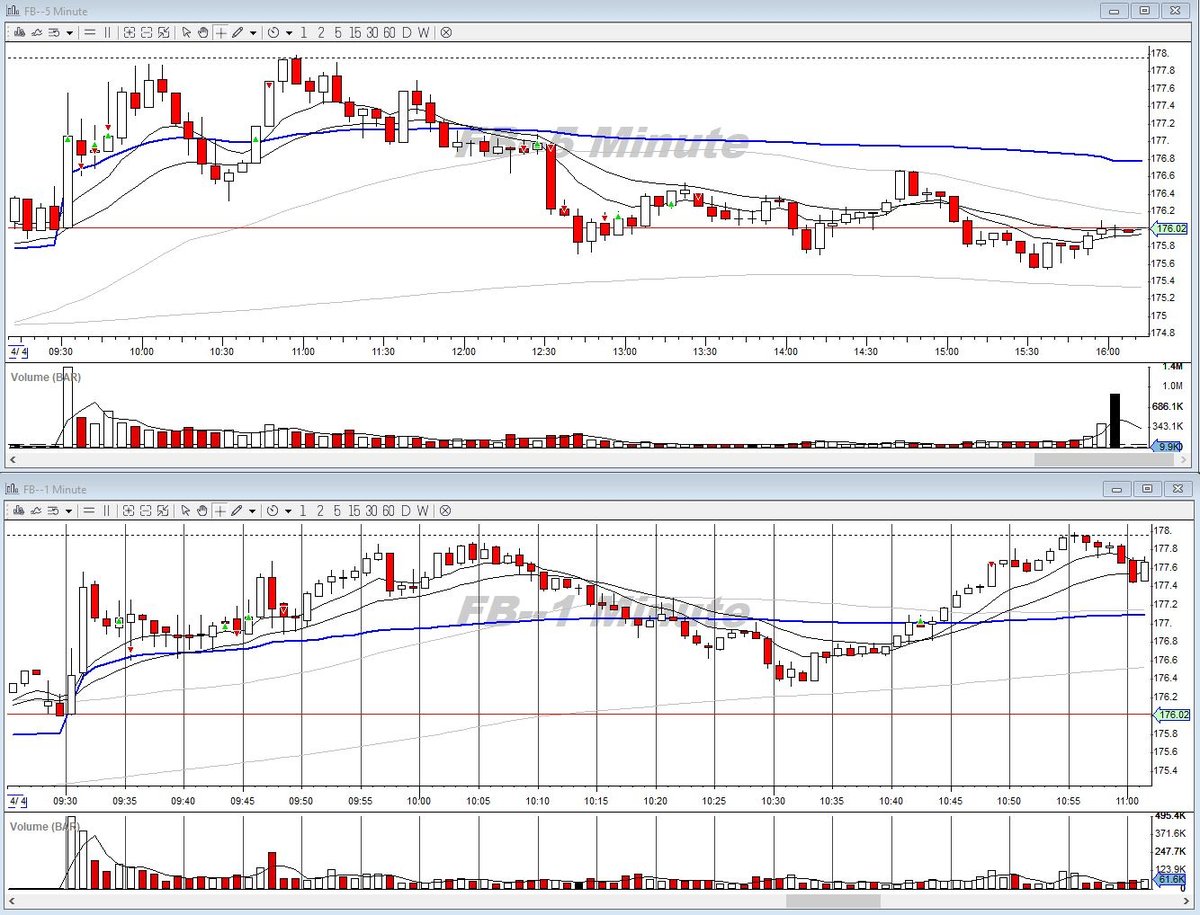1200x915 pixels.
Task: Open indicators list icon in 5 Minute toolbar
Action: point(54,32)
